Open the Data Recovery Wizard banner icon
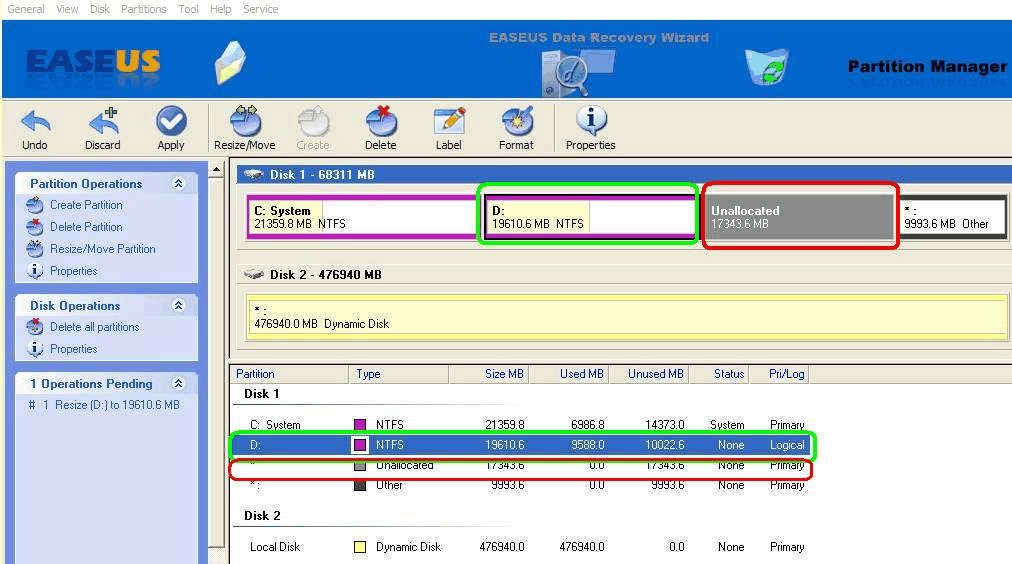 coord(576,72)
